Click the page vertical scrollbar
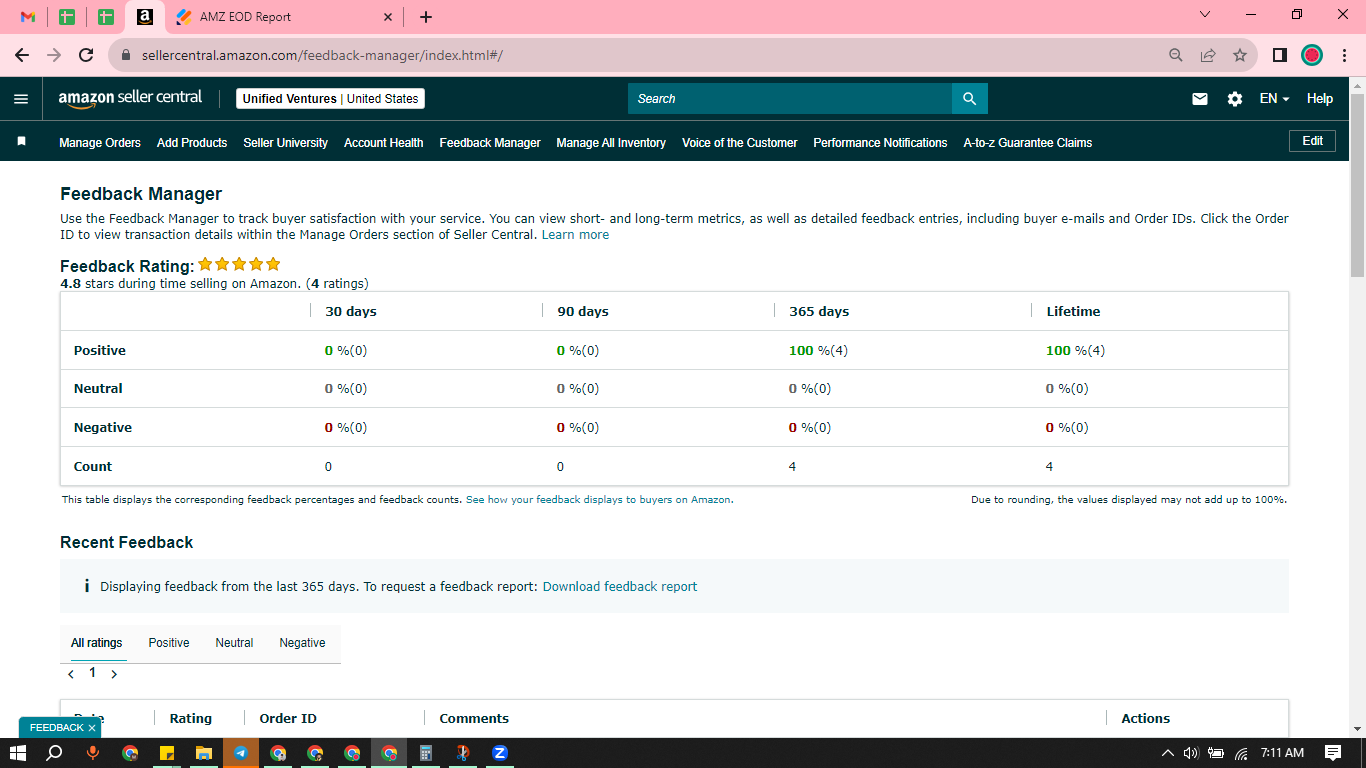Viewport: 1366px width, 768px height. tap(1357, 185)
